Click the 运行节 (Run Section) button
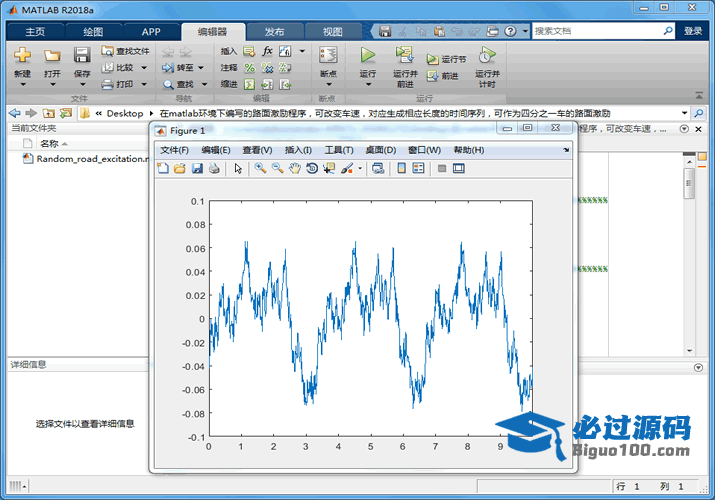Screen dimensions: 715x500 [x=446, y=59]
